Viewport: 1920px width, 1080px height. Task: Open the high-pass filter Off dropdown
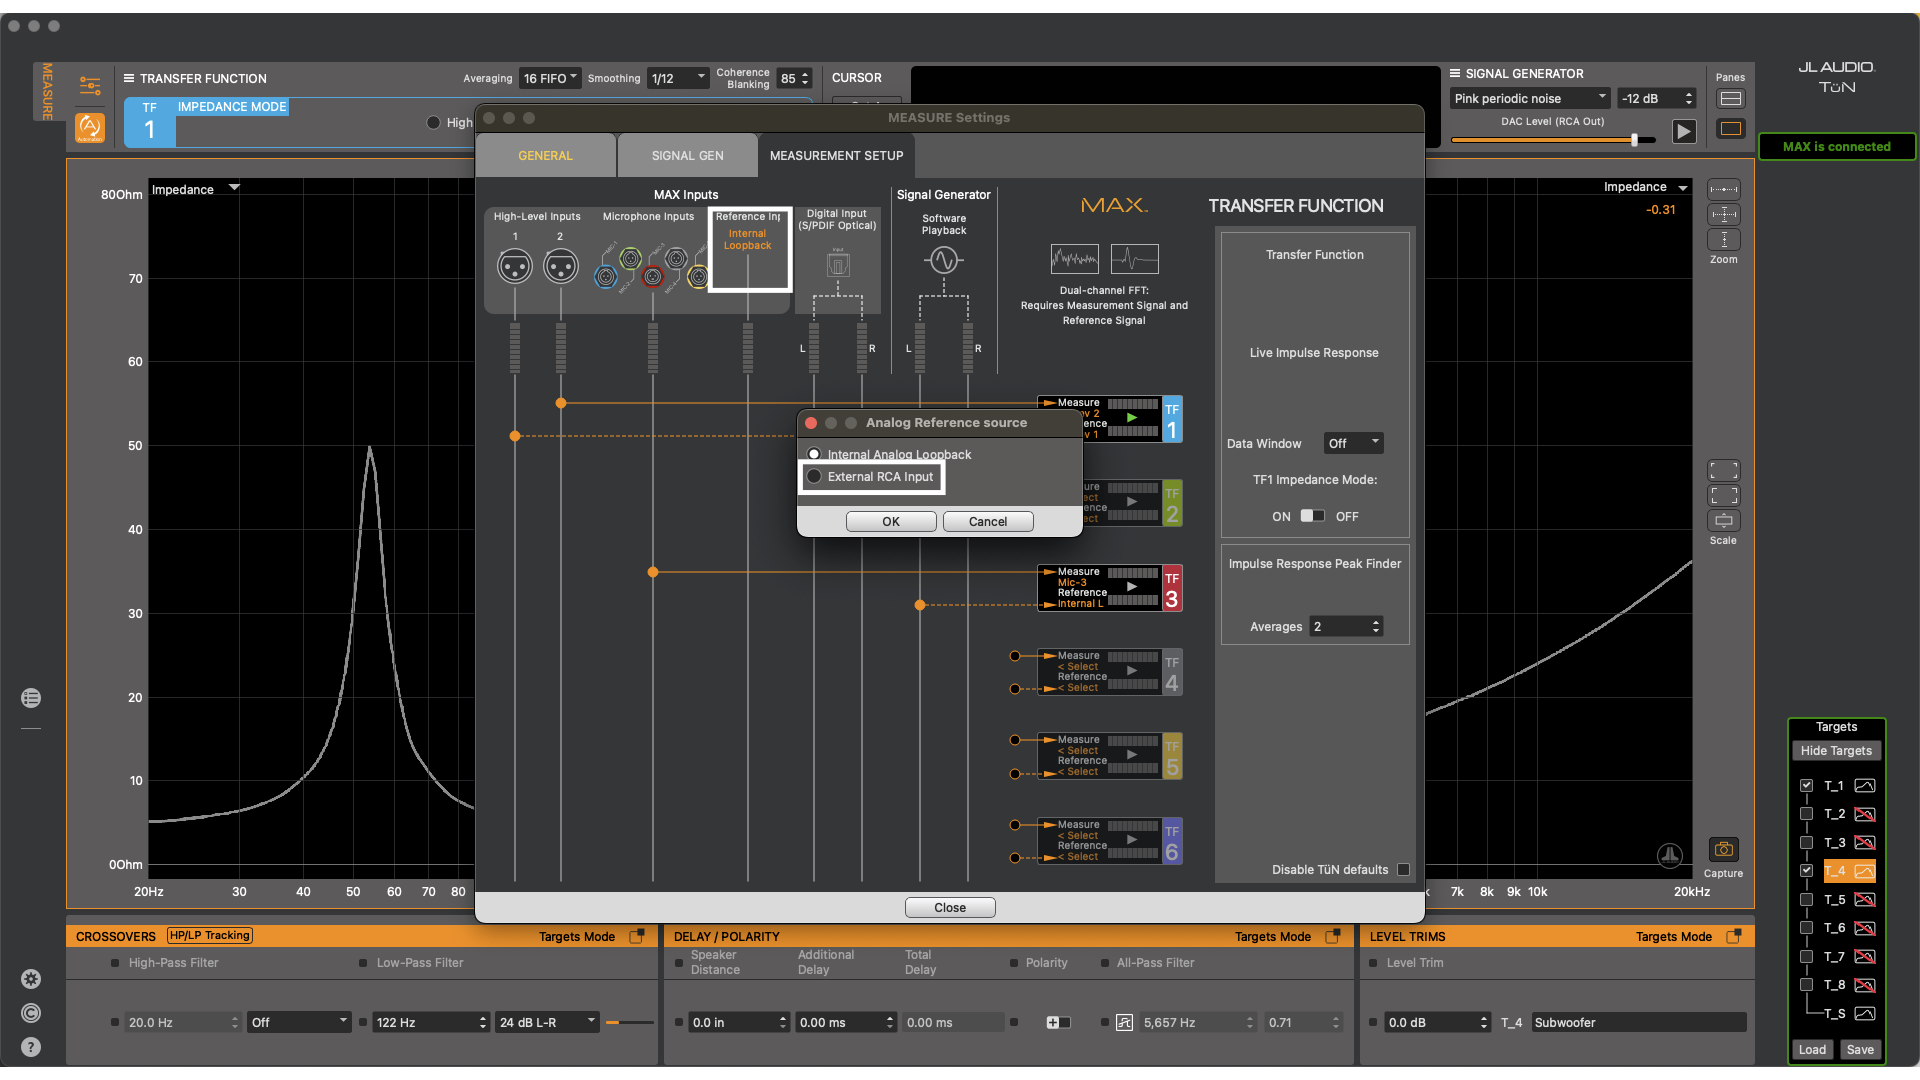[299, 1023]
